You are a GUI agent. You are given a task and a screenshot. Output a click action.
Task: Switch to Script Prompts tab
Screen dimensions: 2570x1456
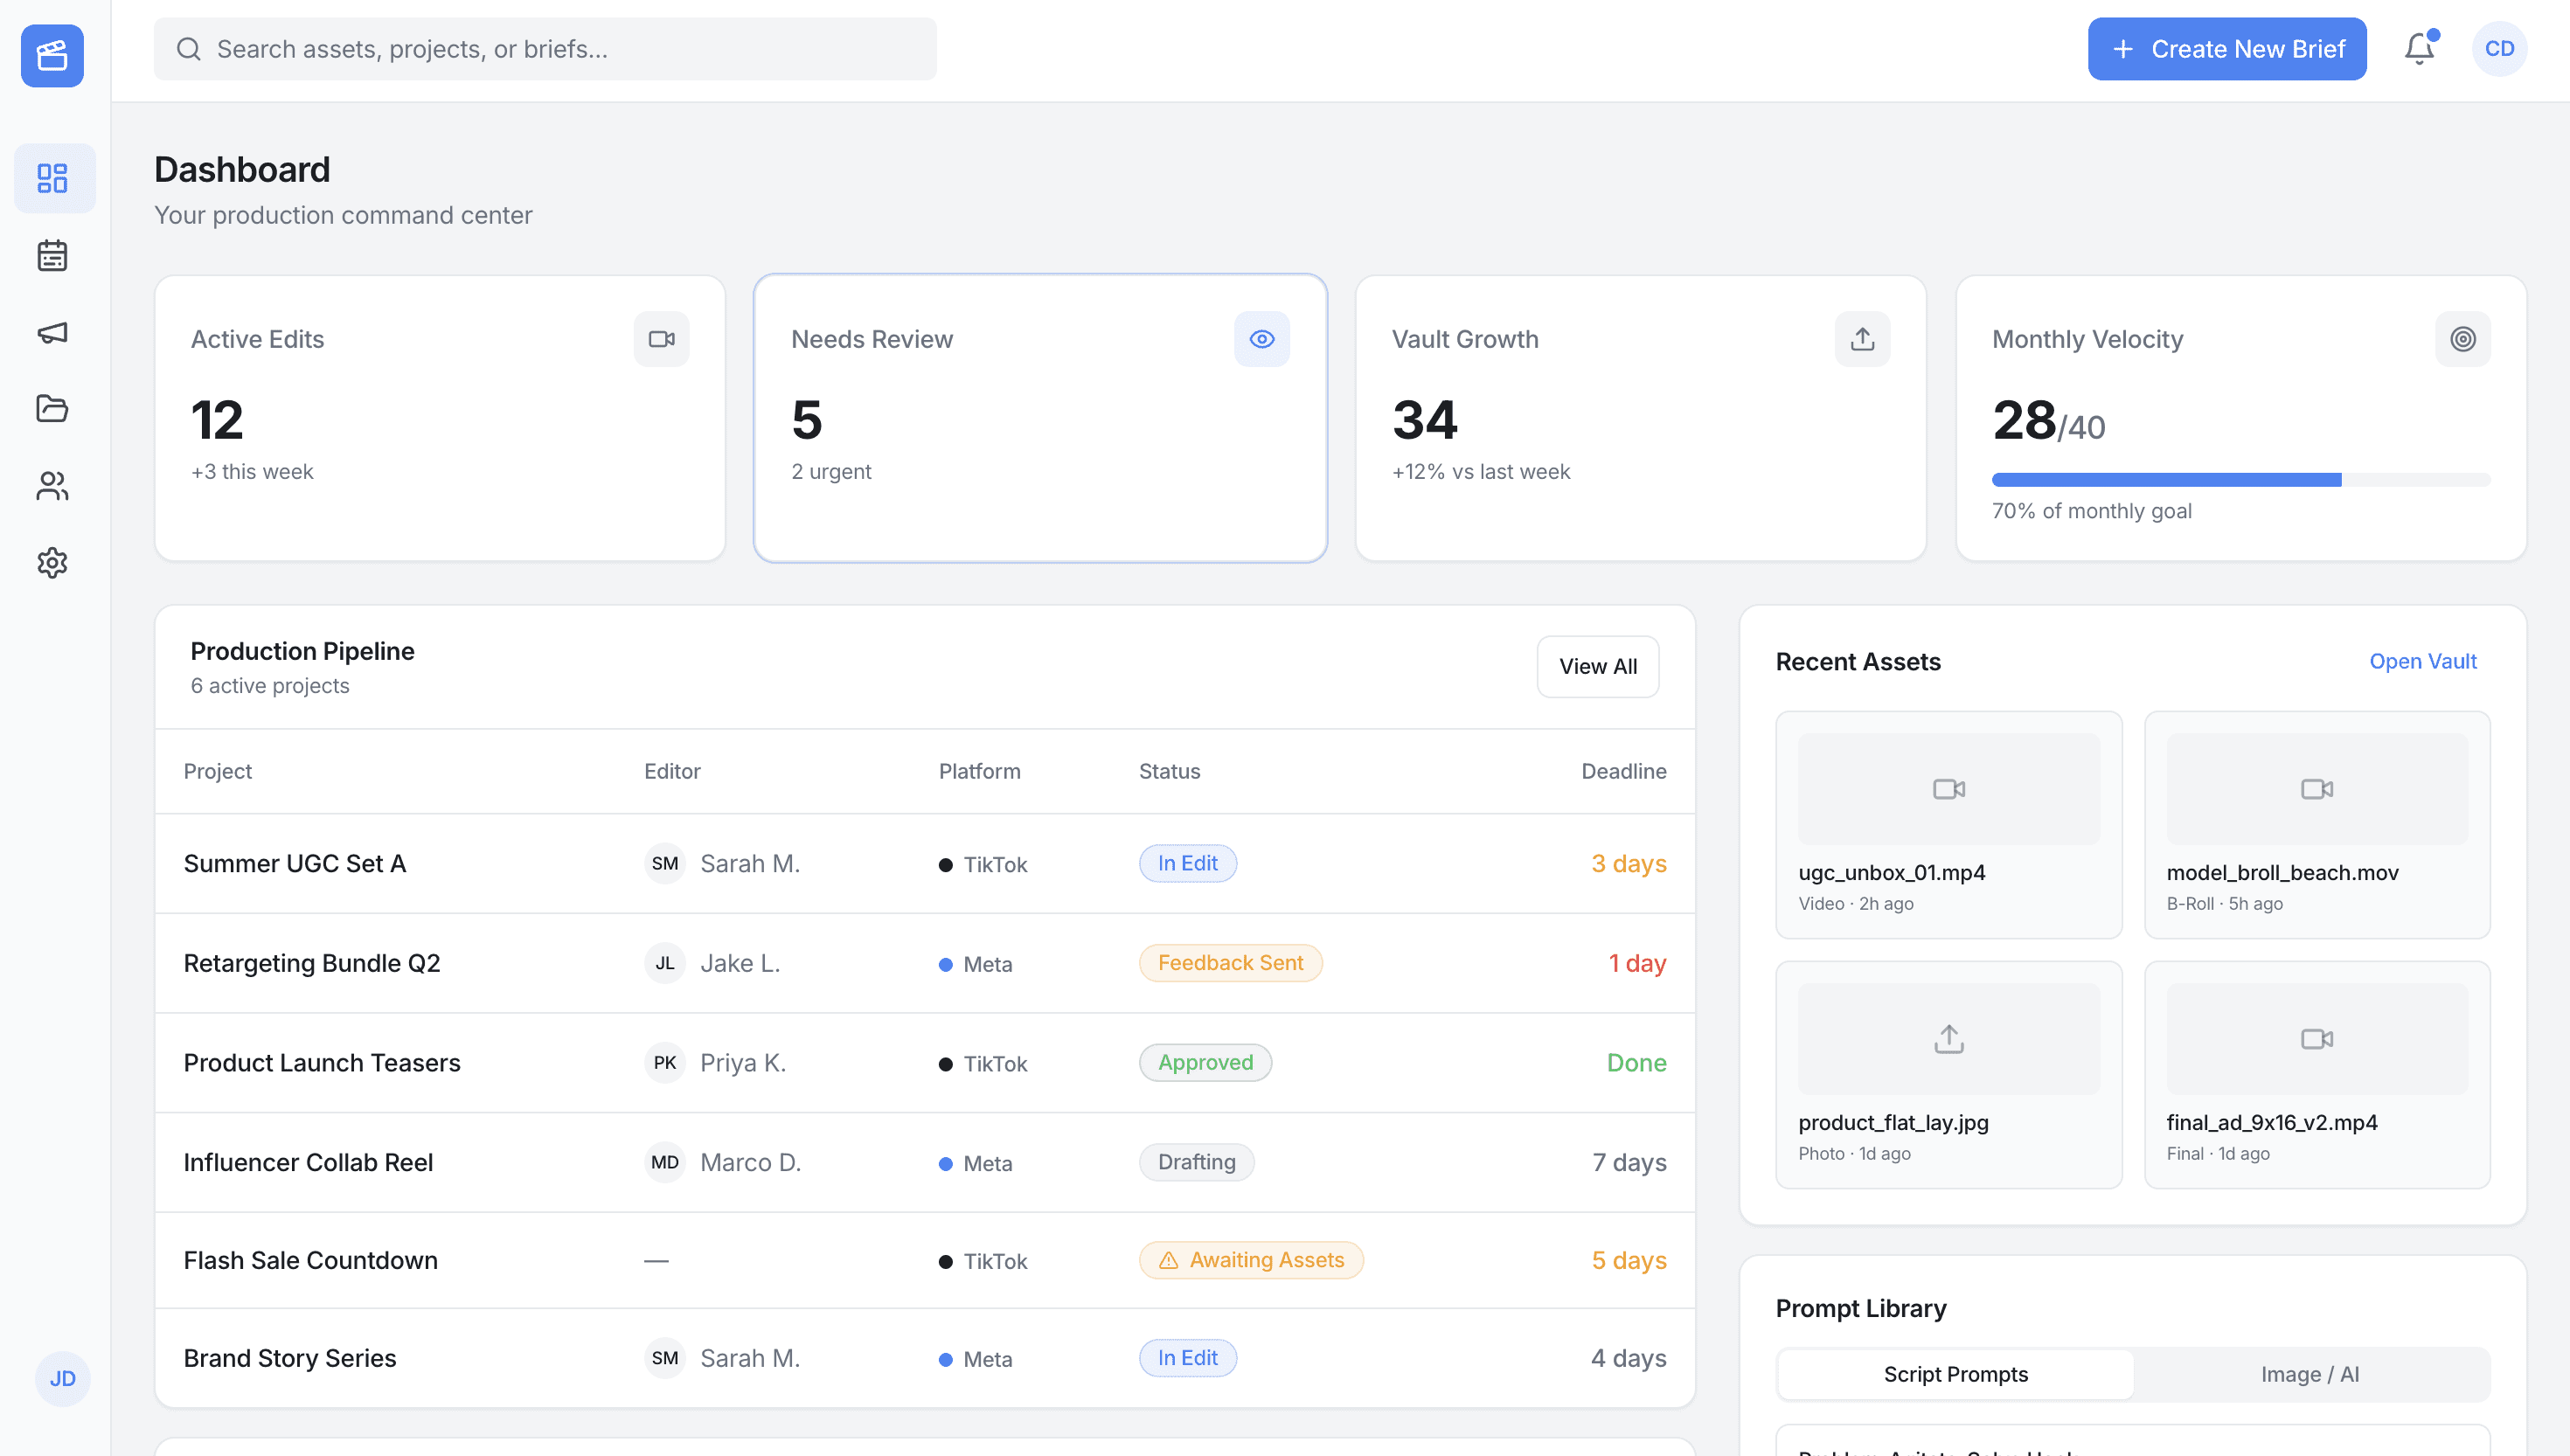1955,1375
